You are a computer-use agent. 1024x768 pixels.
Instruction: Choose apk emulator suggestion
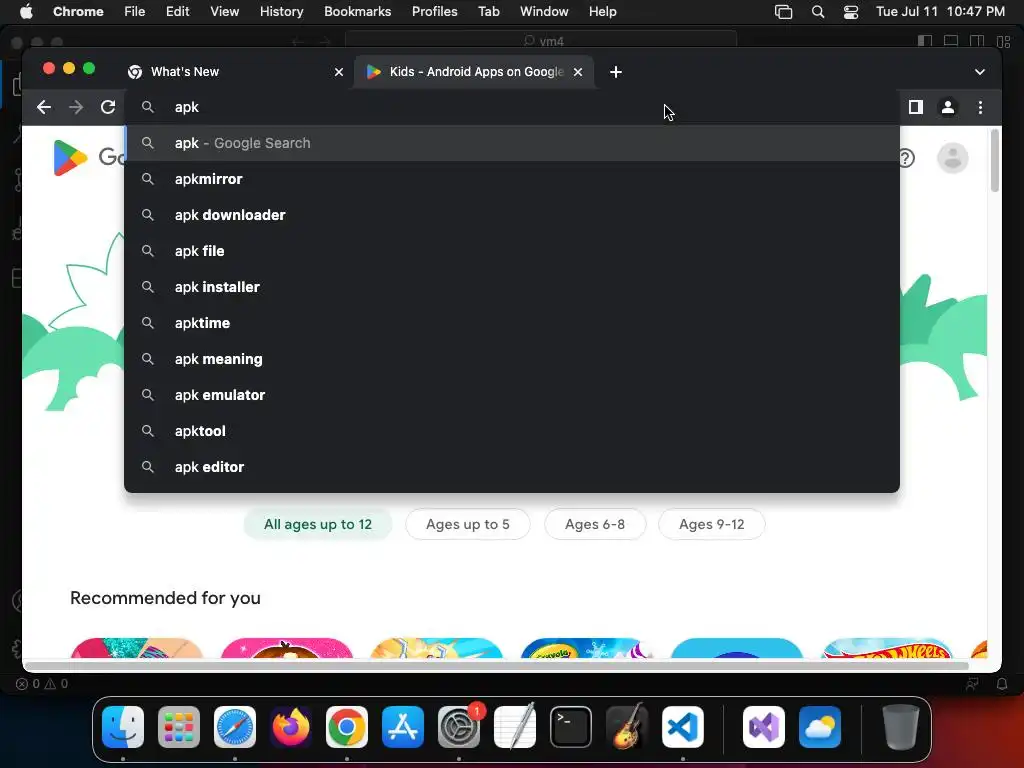coord(512,395)
